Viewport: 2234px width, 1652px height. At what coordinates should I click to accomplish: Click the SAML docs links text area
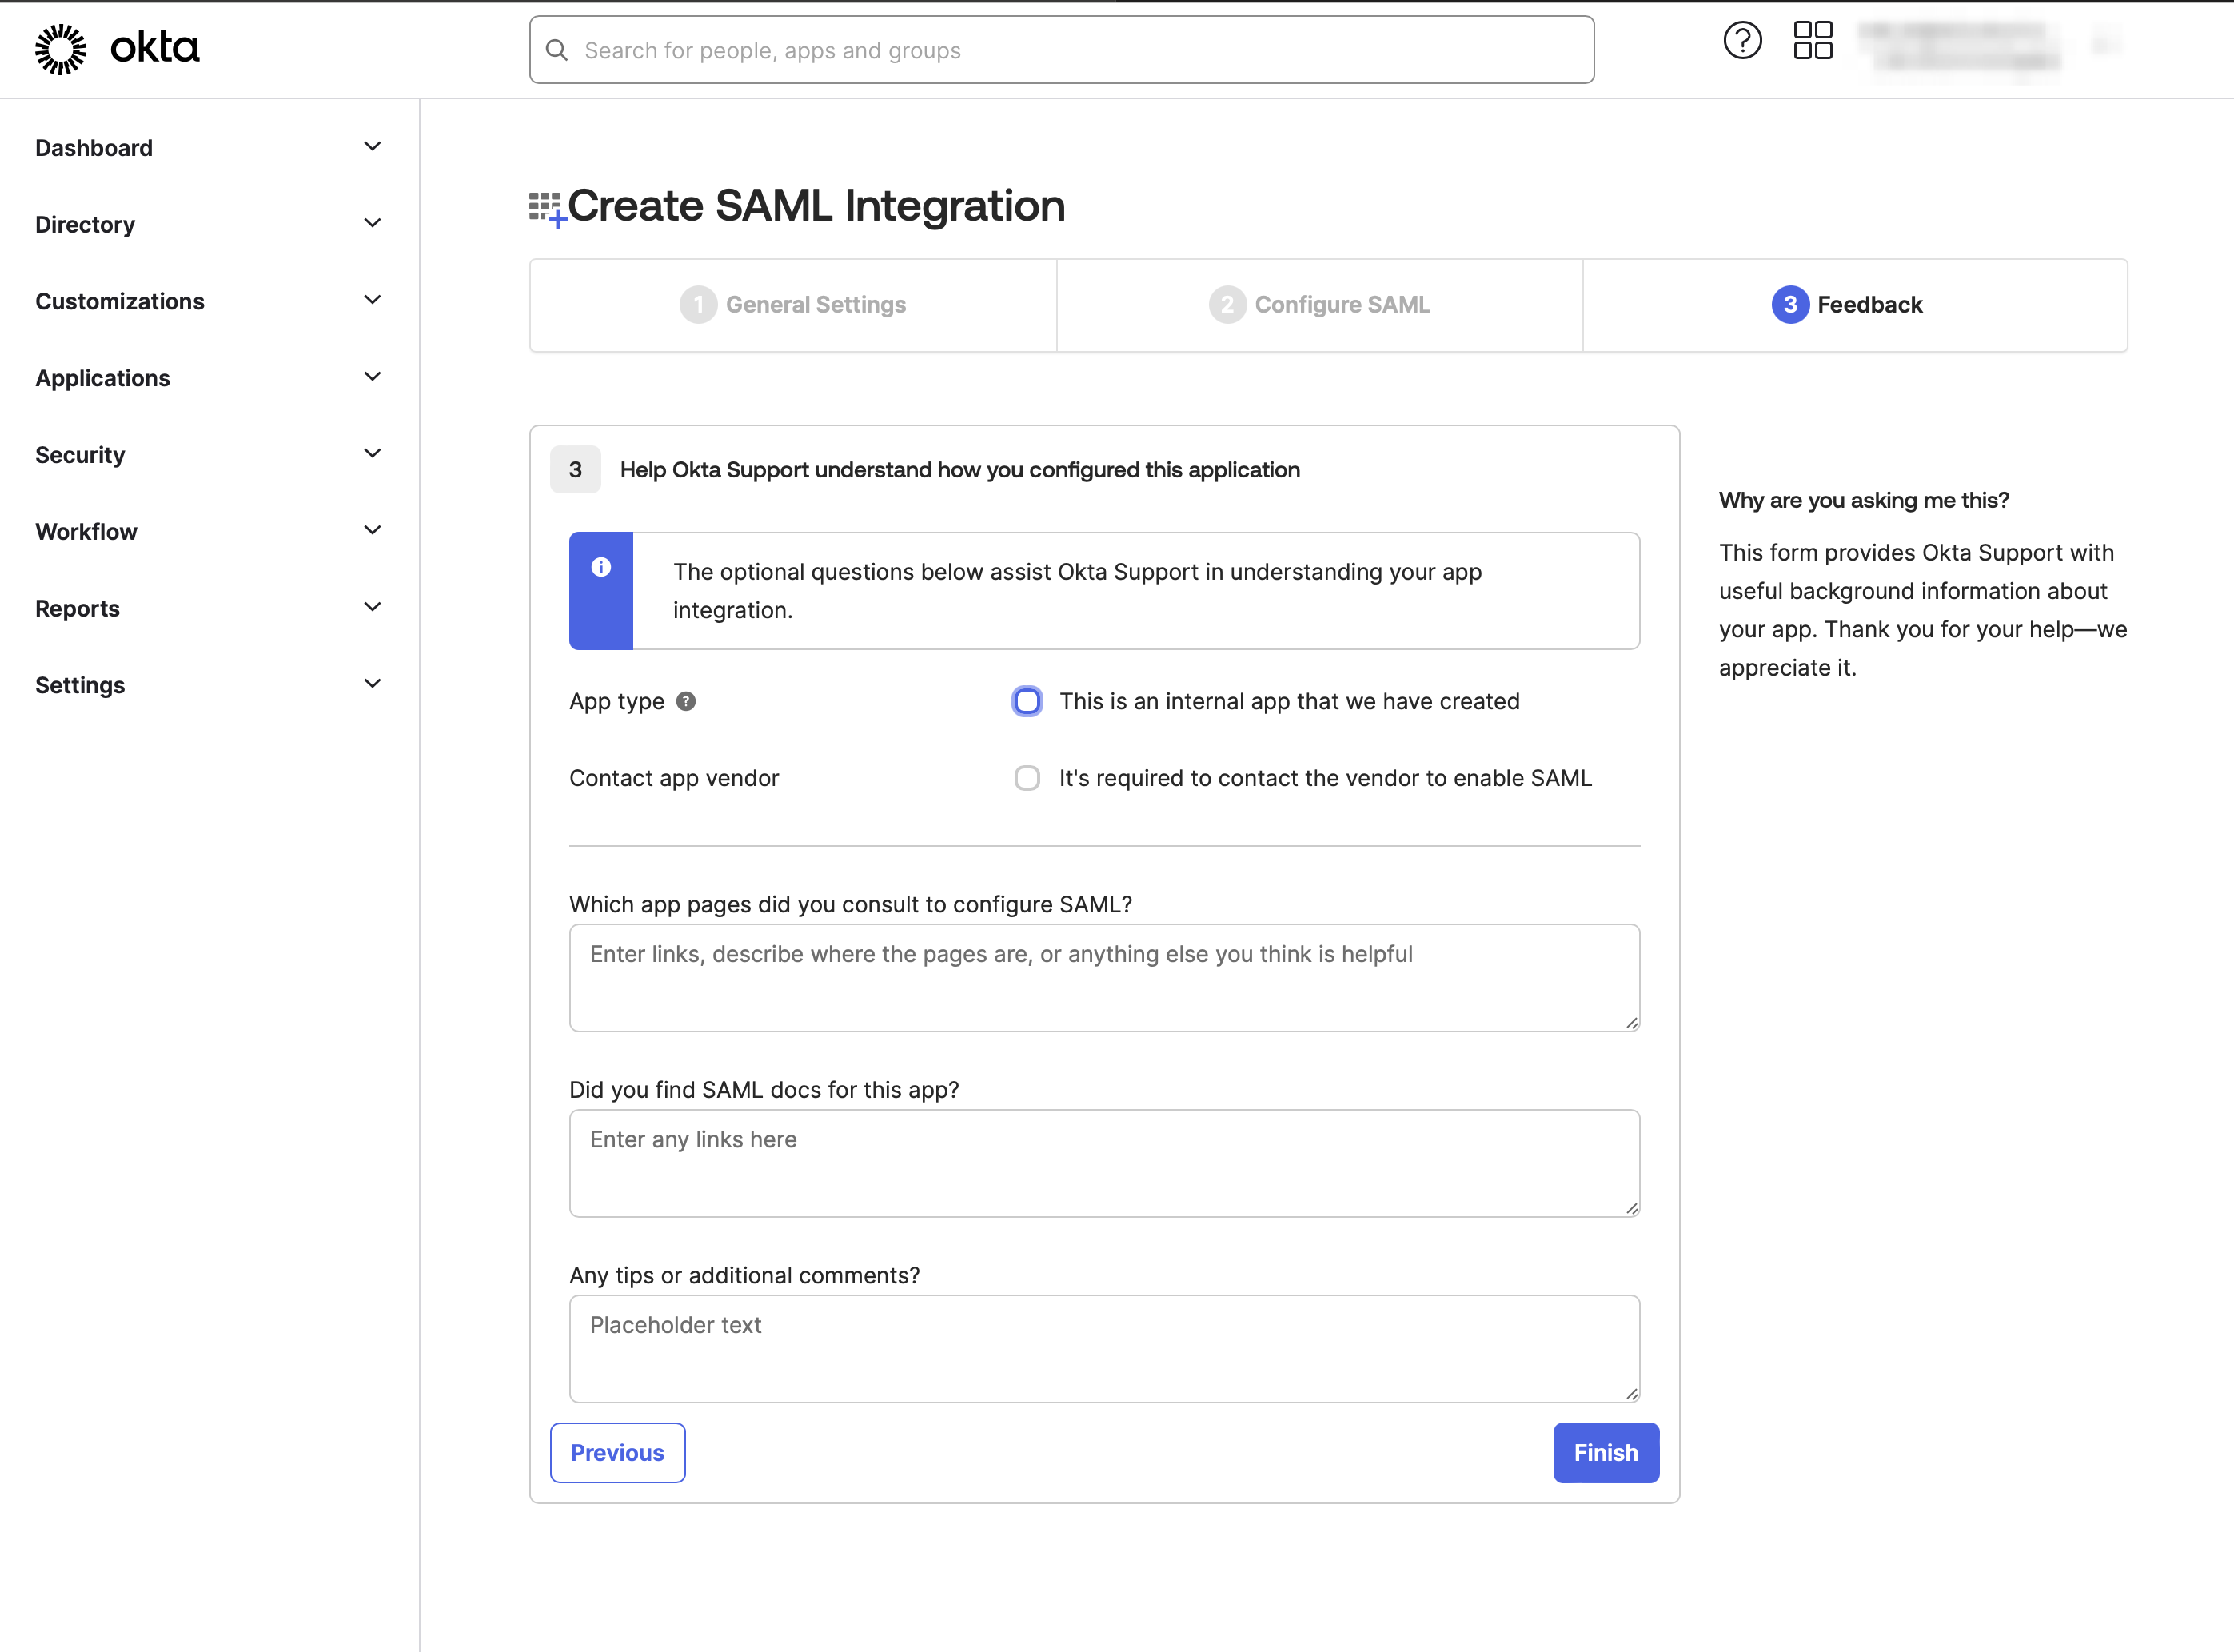1105,1163
